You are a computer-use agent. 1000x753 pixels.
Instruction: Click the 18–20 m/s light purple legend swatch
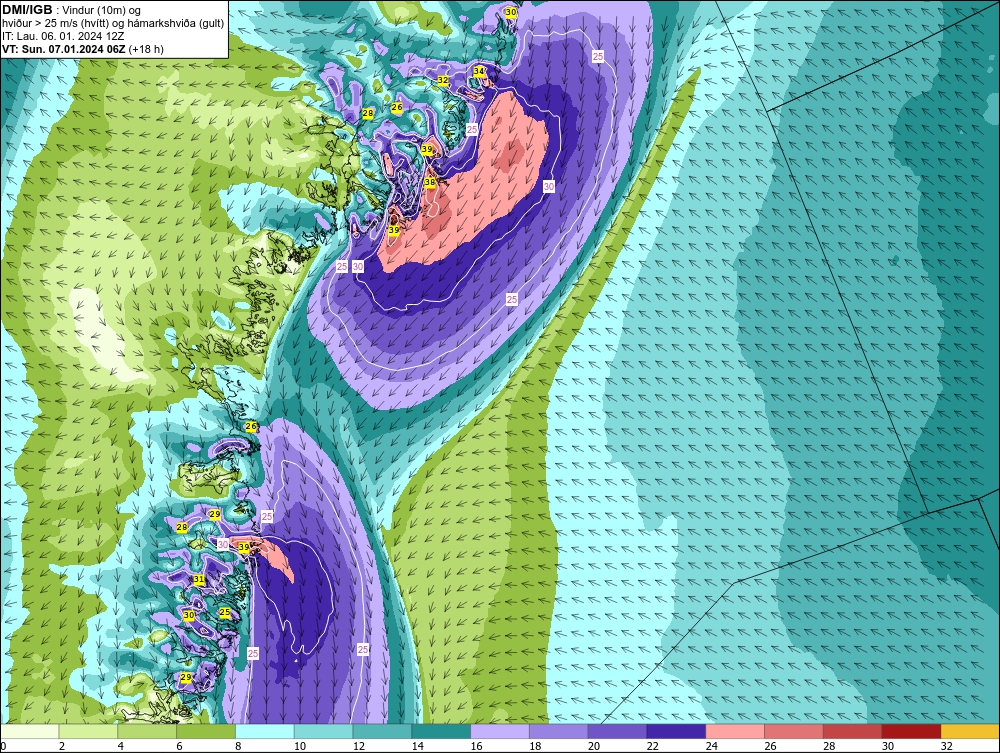[559, 731]
